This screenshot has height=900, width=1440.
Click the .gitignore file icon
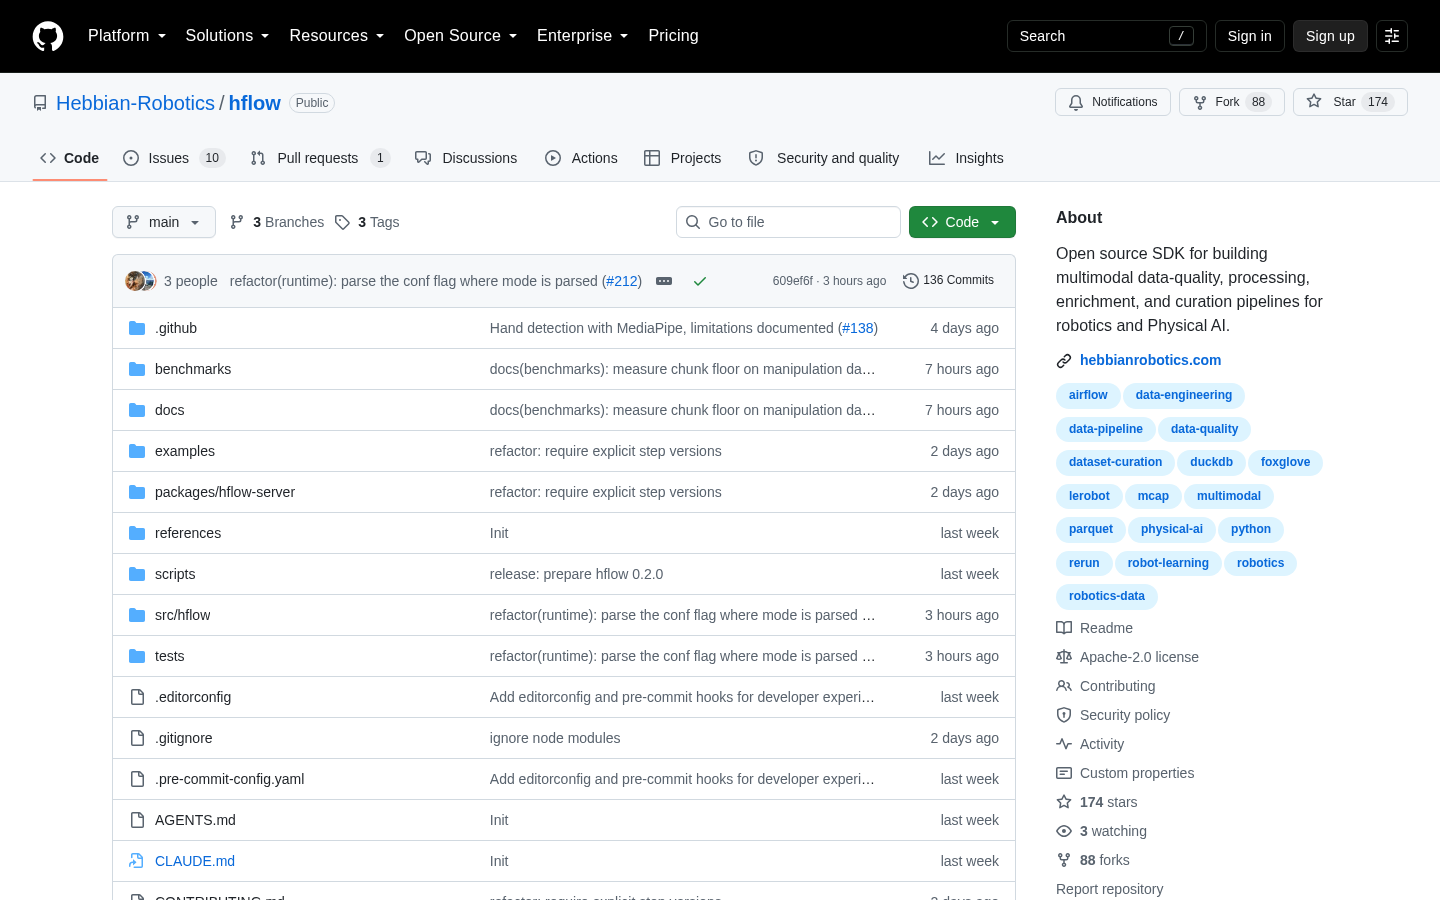(137, 738)
